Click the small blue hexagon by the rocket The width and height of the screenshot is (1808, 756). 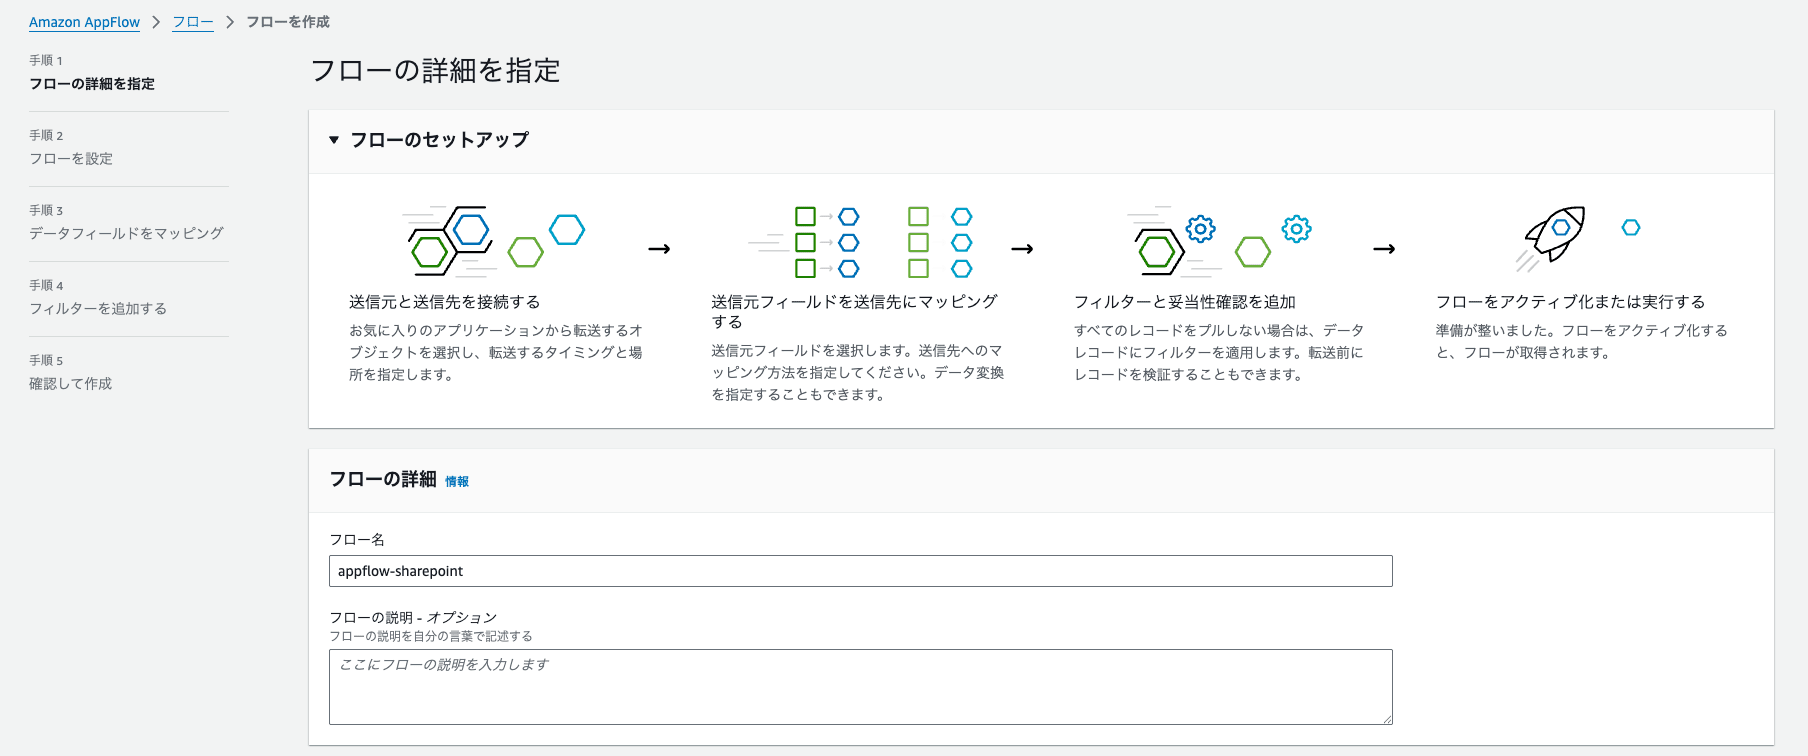(1631, 228)
